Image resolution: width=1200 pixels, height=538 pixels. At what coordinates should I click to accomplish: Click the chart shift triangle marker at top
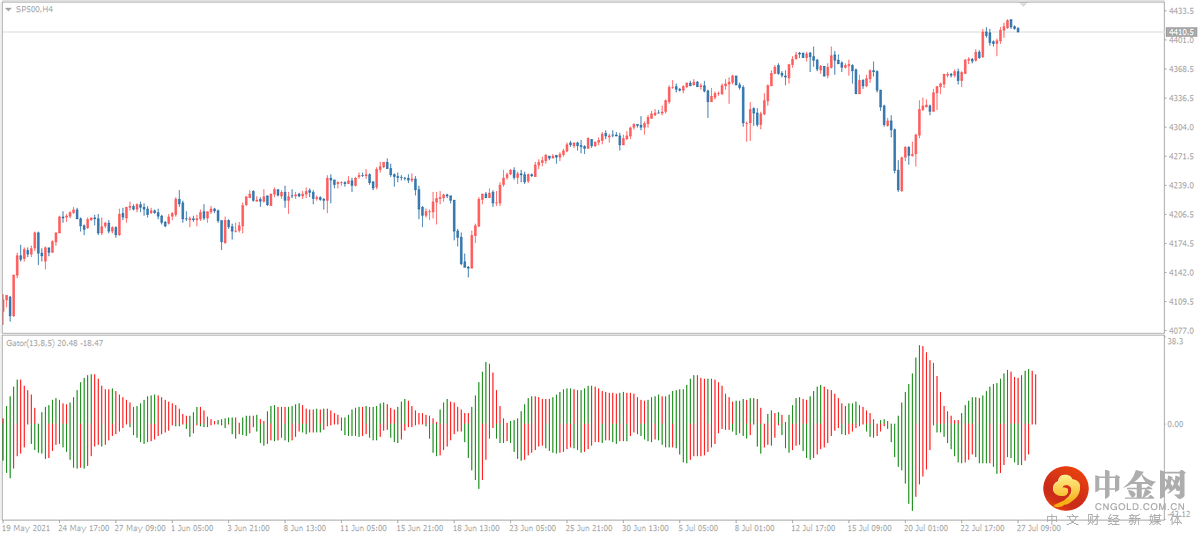pos(1023,5)
